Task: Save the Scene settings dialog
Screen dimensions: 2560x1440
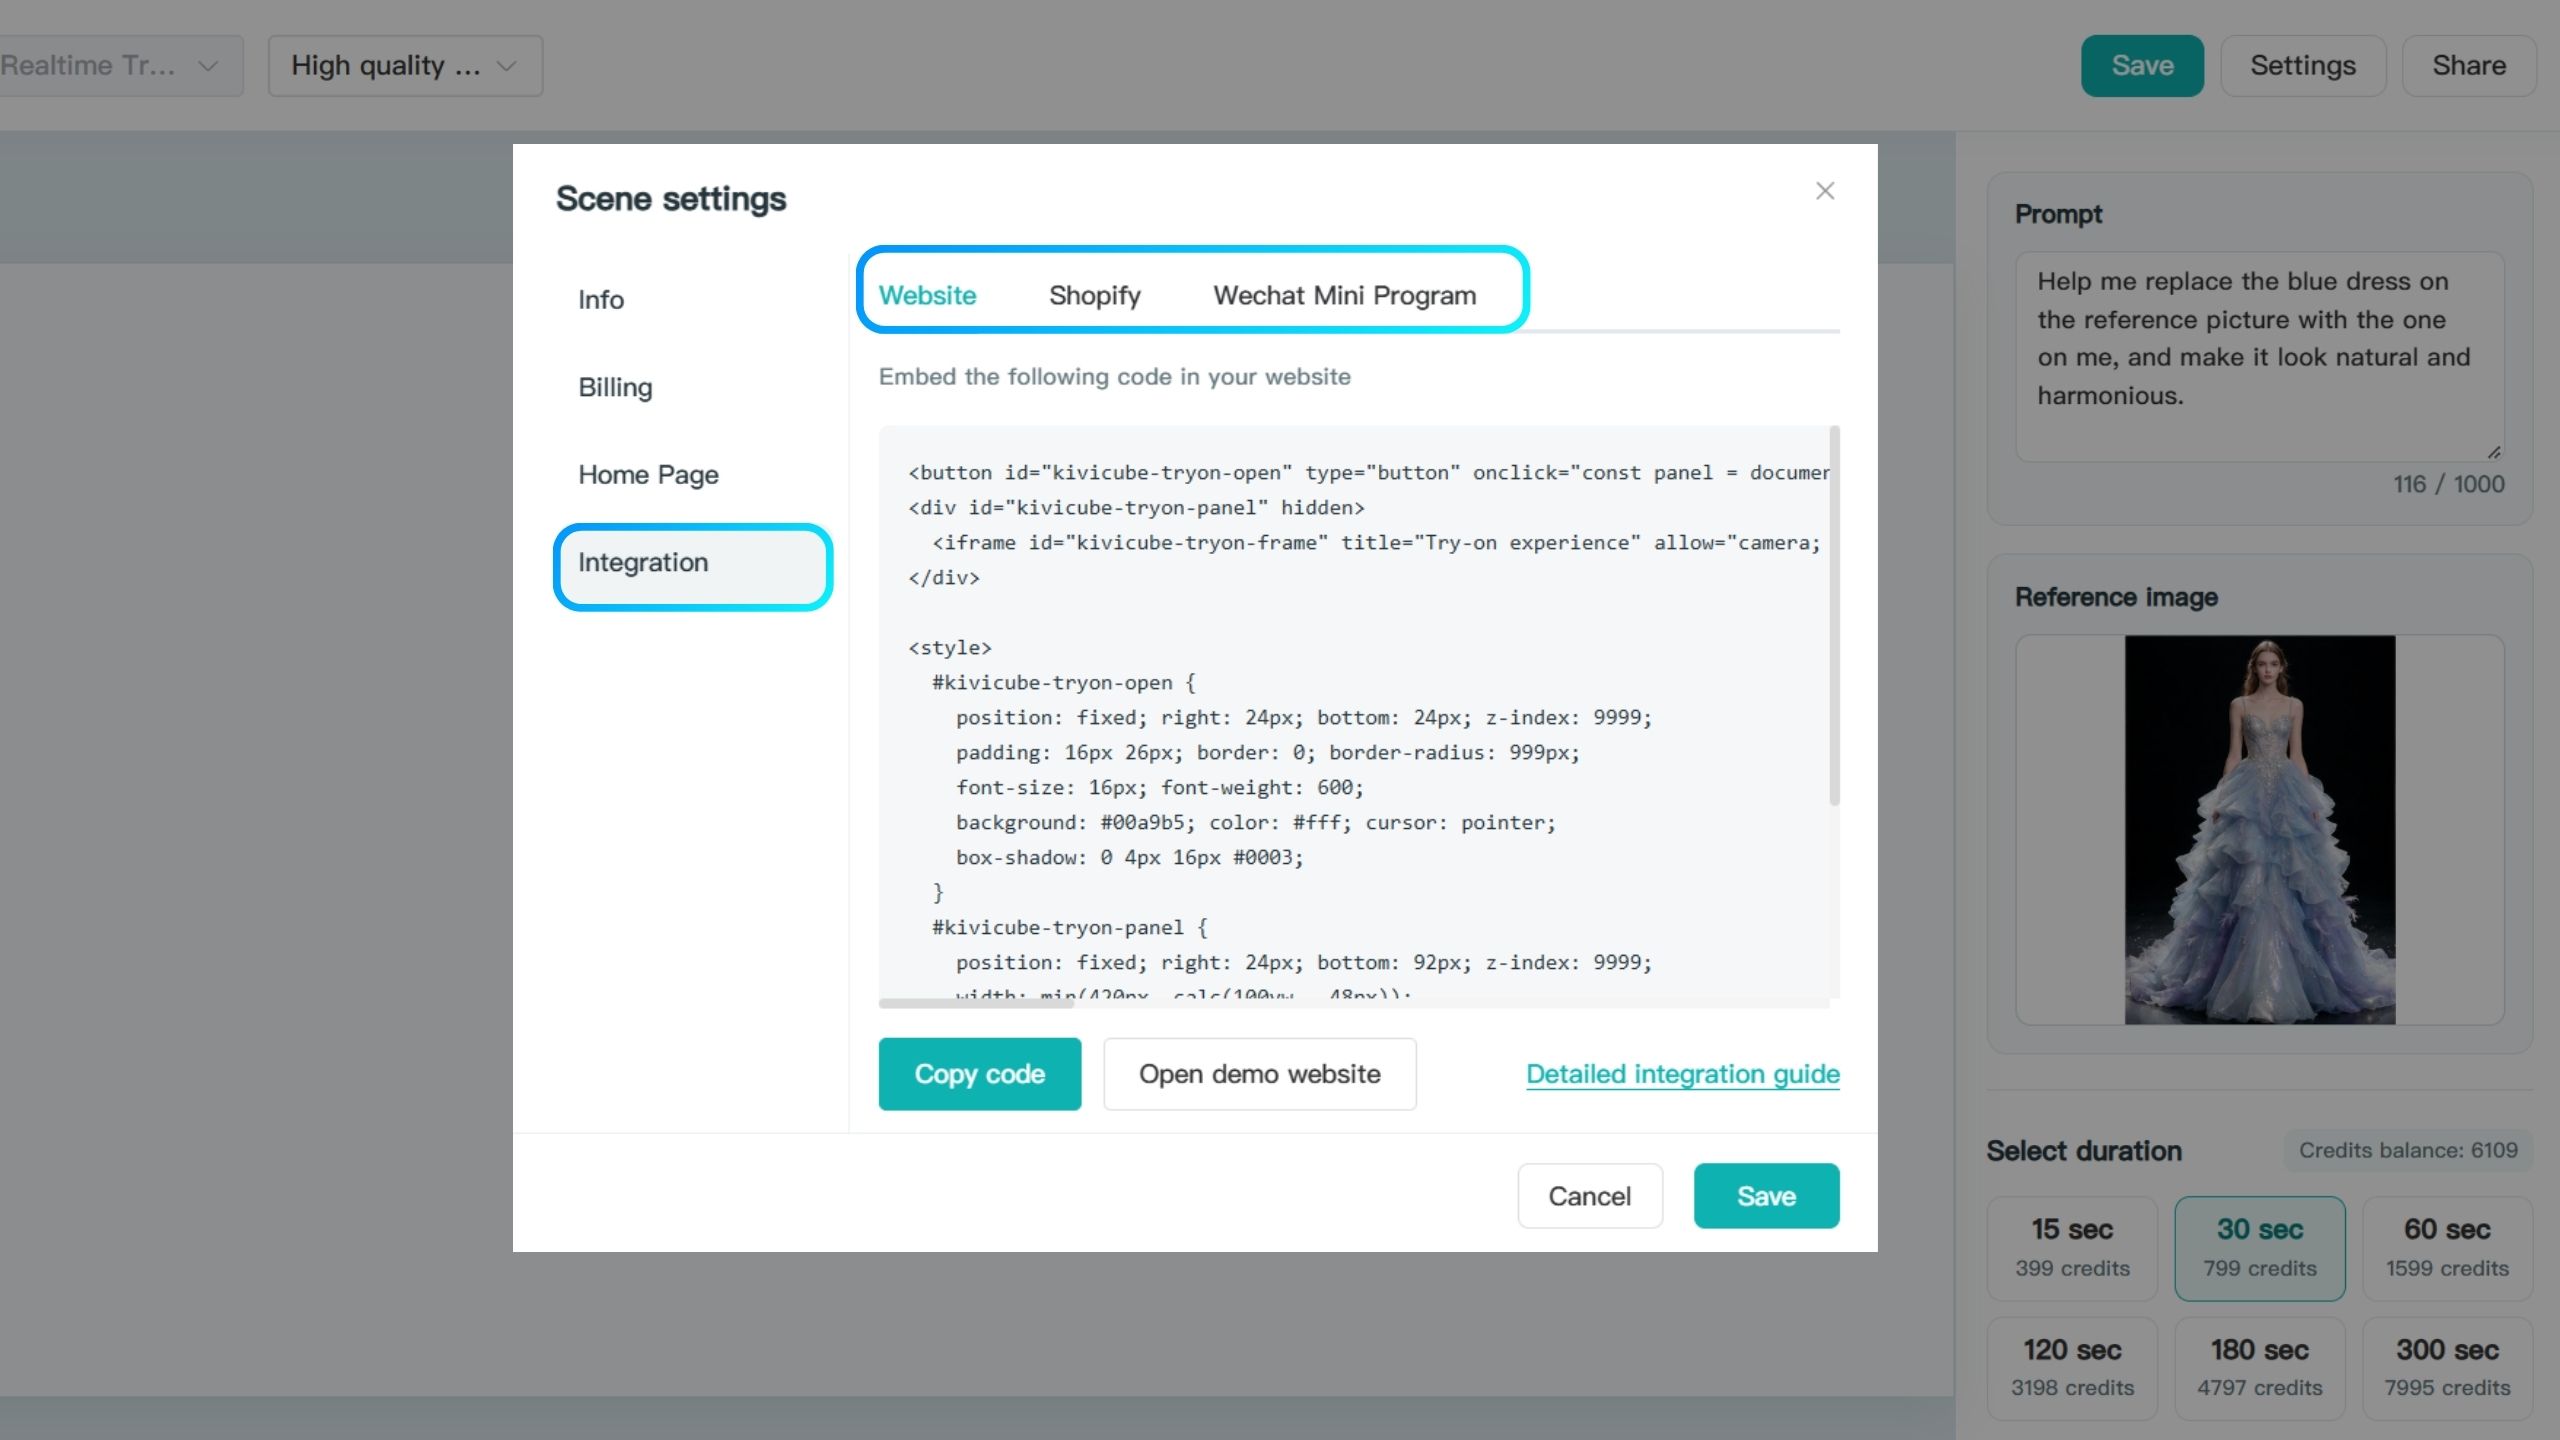Action: pos(1767,1196)
